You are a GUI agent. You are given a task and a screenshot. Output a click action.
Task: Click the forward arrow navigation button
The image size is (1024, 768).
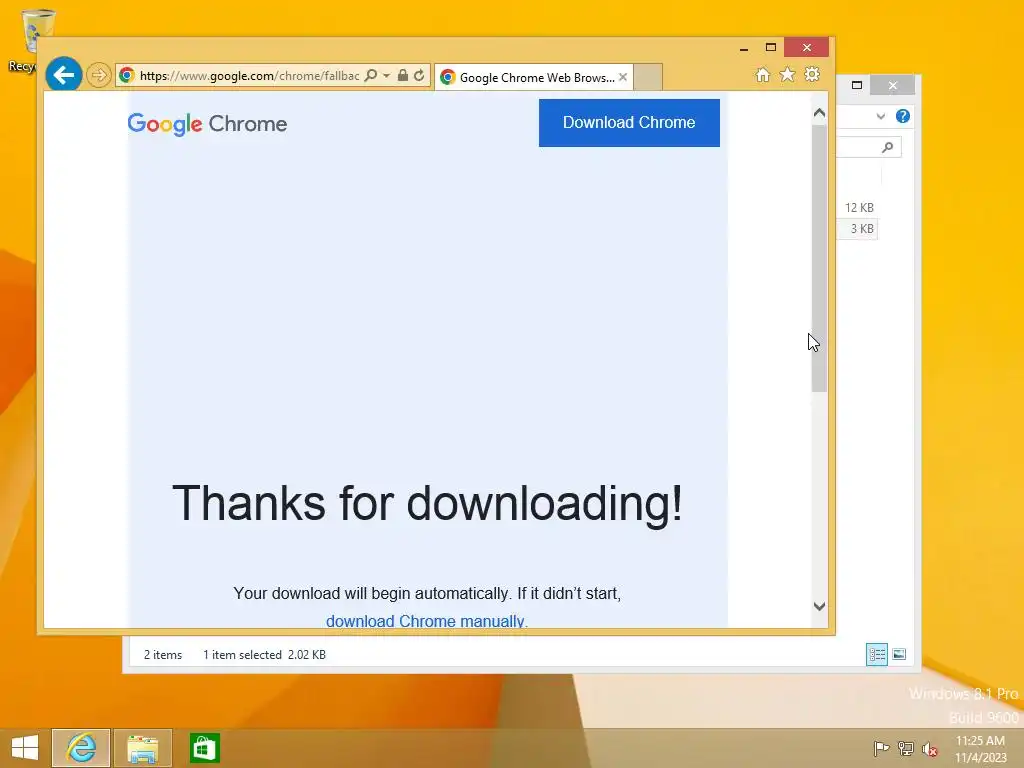98,75
